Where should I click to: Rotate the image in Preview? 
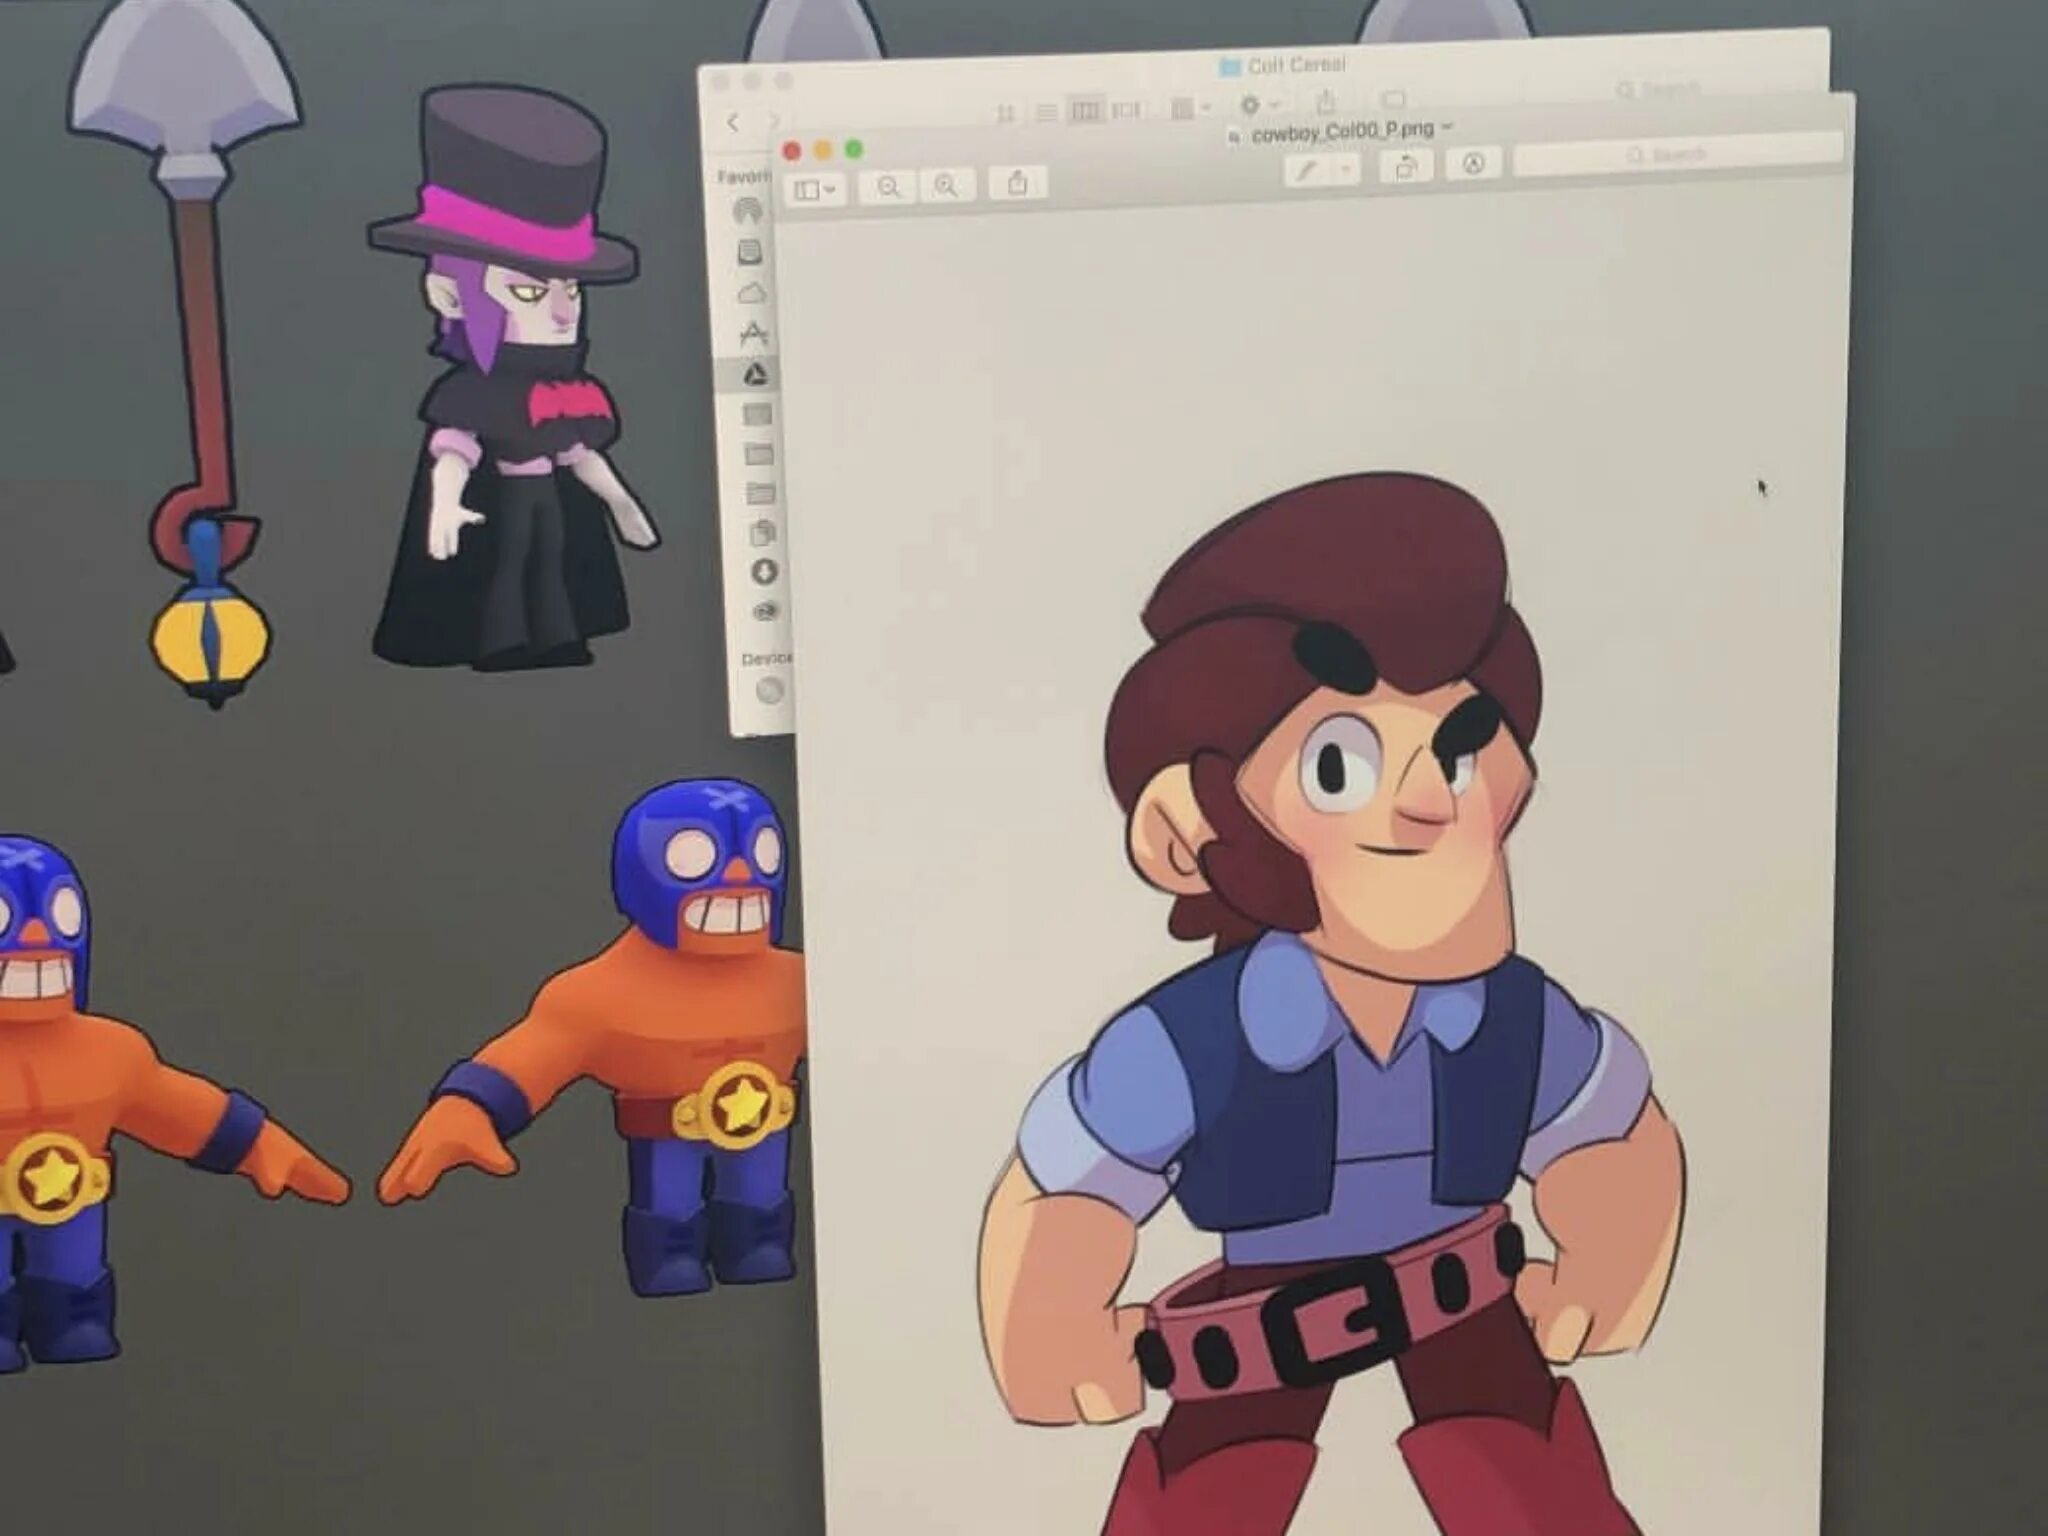[x=1405, y=167]
